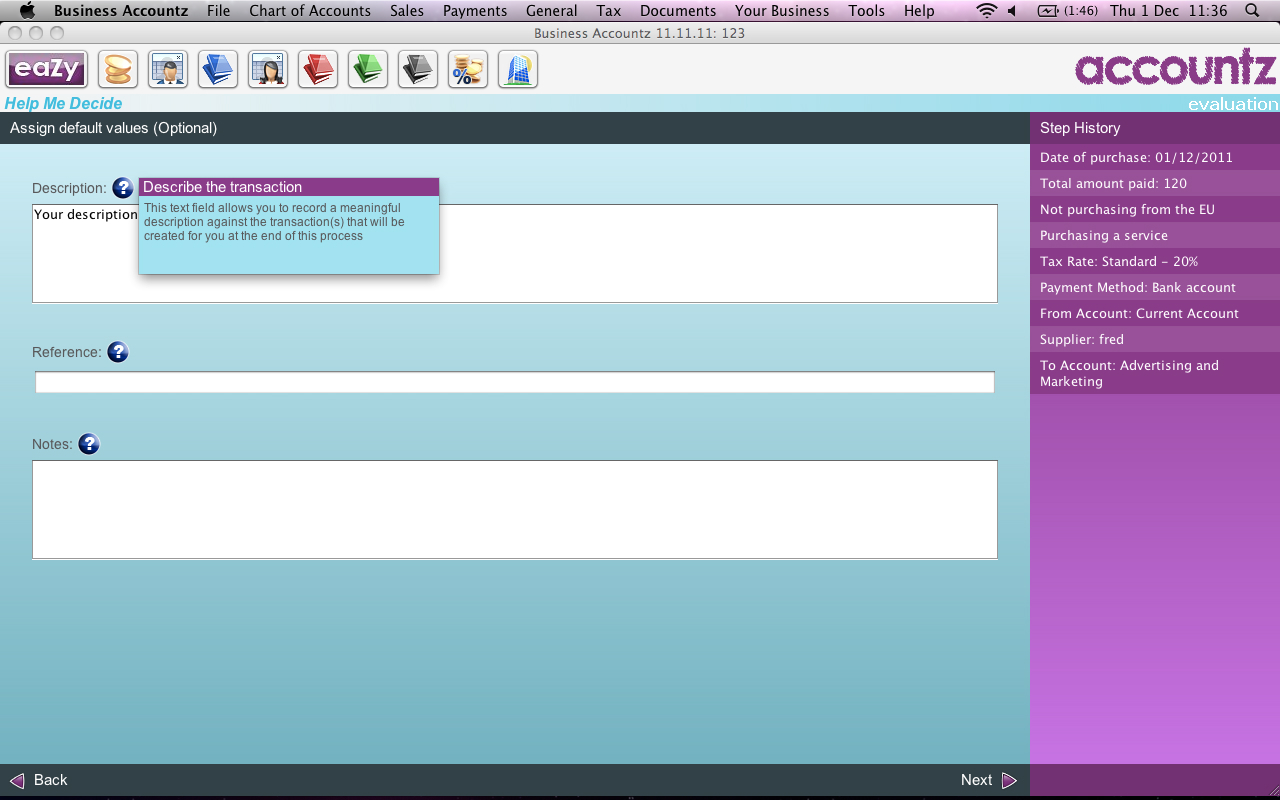Open the File menu
1280x800 pixels.
tap(218, 11)
